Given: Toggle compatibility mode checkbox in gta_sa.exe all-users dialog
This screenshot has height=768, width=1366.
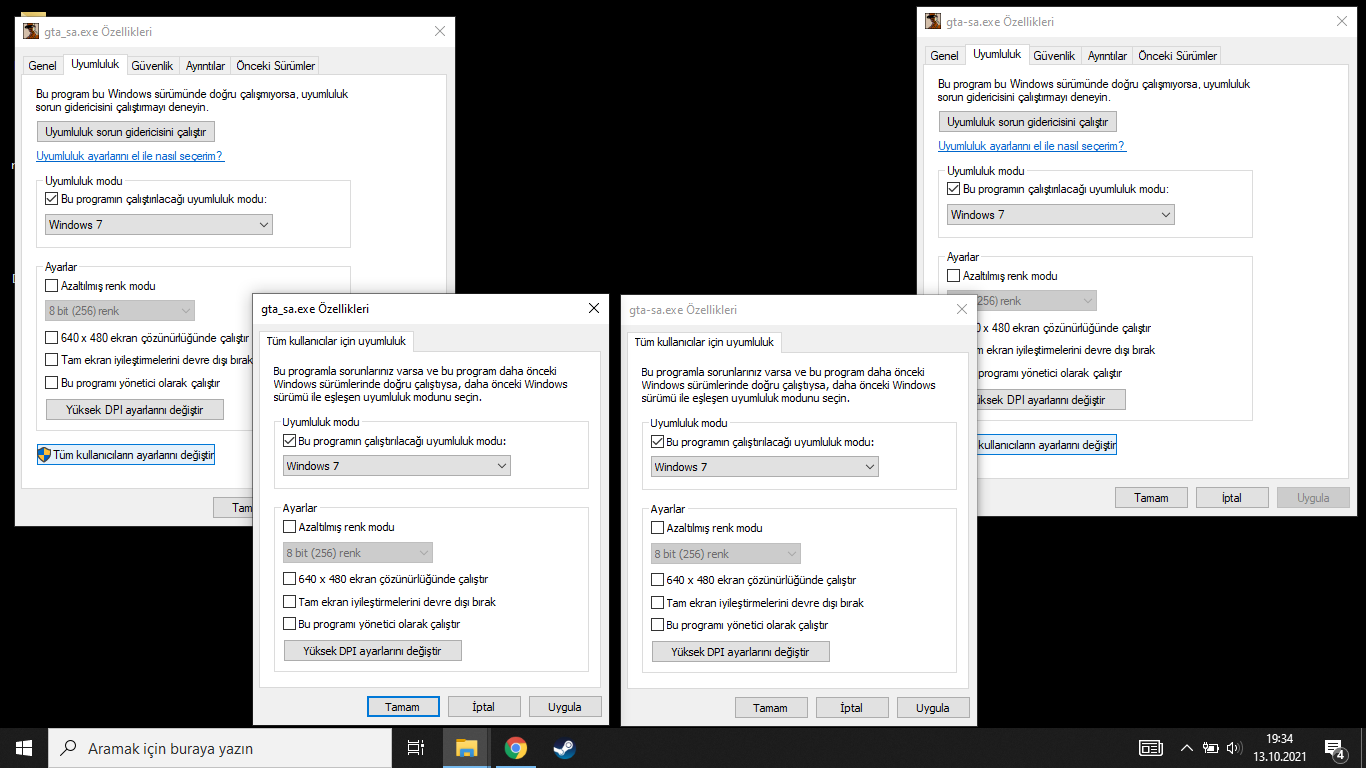Looking at the screenshot, I should coord(291,441).
